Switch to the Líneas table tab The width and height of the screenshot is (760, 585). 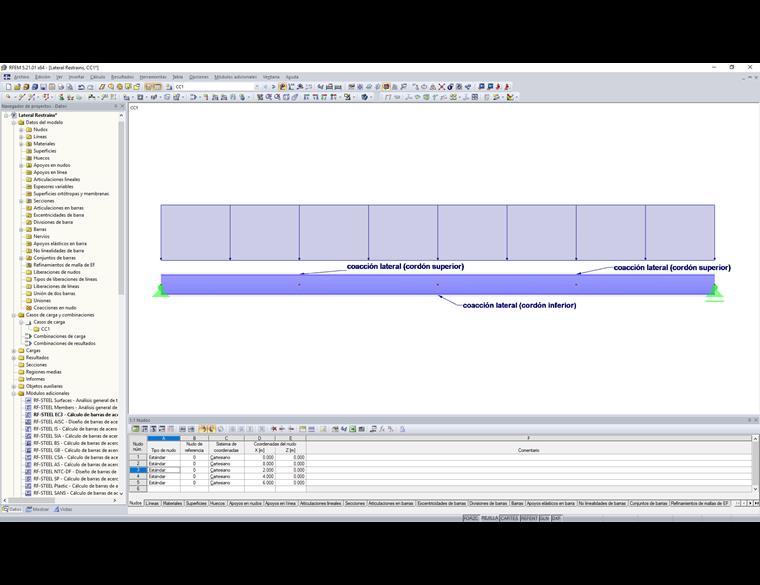coord(152,504)
